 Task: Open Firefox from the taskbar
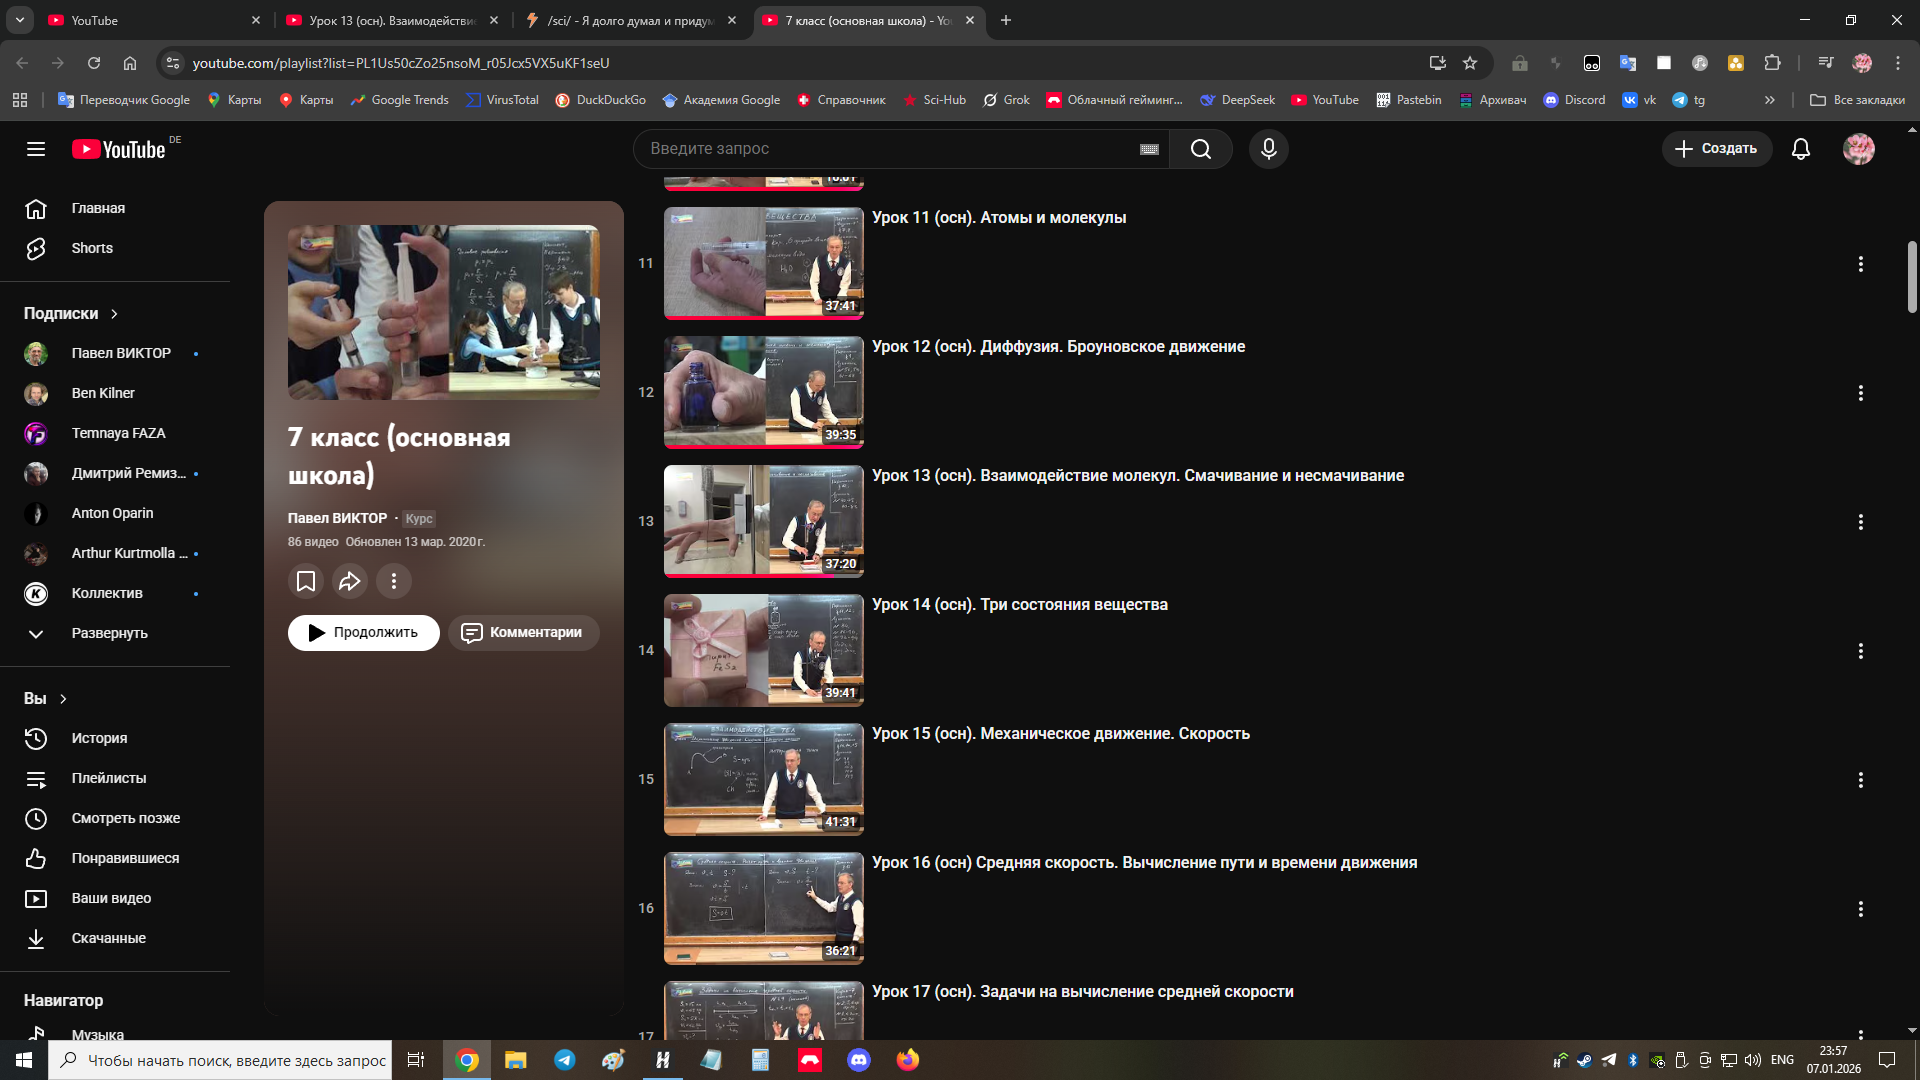pyautogui.click(x=908, y=1060)
